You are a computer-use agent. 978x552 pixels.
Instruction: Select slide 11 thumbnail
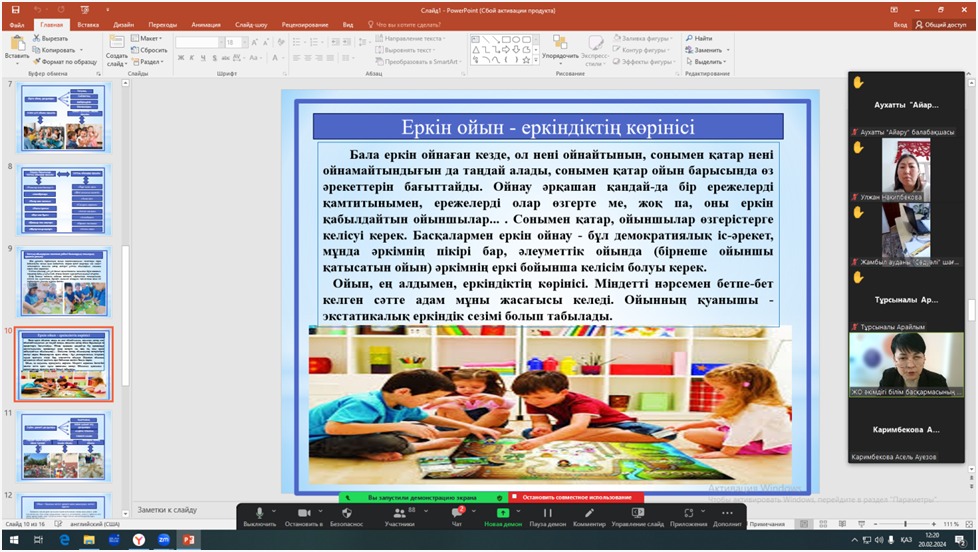[64, 447]
